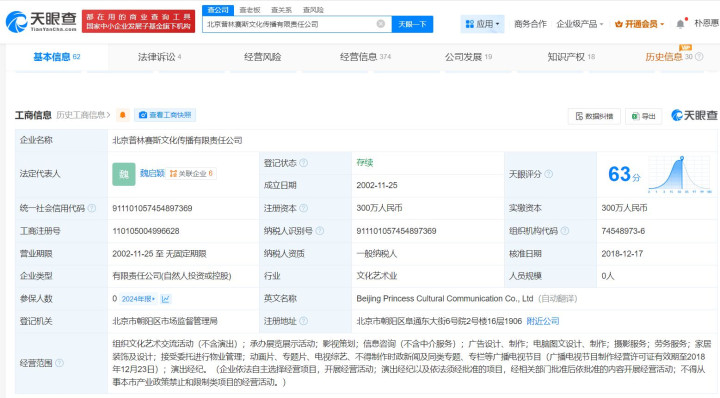Viewport: 720px width, 398px height.
Task: Open the 开通会员 dropdown
Action: 639,24
